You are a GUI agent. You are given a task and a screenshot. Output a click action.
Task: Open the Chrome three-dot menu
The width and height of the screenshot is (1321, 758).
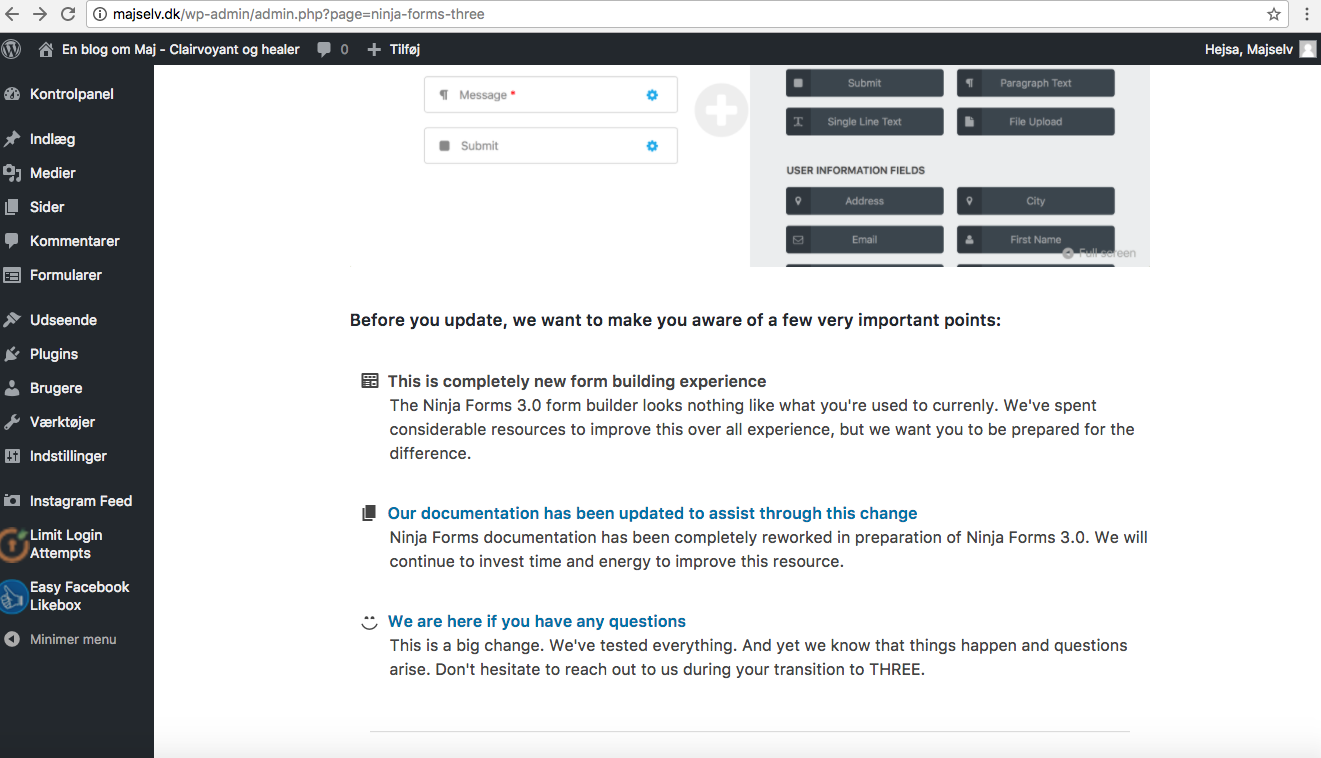click(x=1306, y=14)
